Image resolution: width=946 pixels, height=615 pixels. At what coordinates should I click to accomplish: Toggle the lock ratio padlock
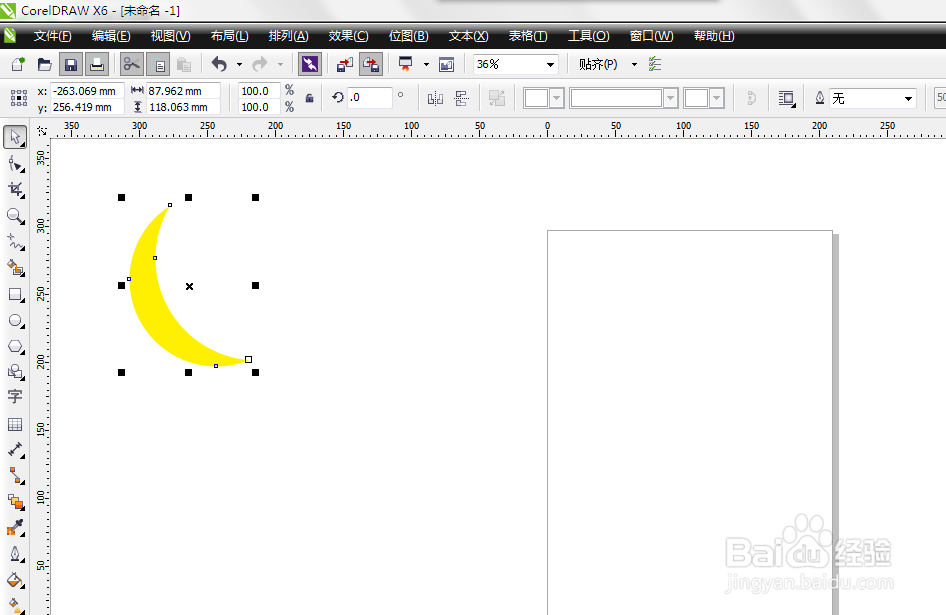tap(310, 98)
